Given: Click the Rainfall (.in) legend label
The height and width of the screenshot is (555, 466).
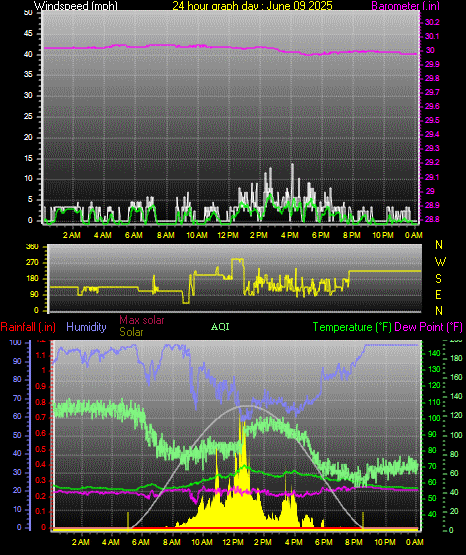Looking at the screenshot, I should pos(28,327).
